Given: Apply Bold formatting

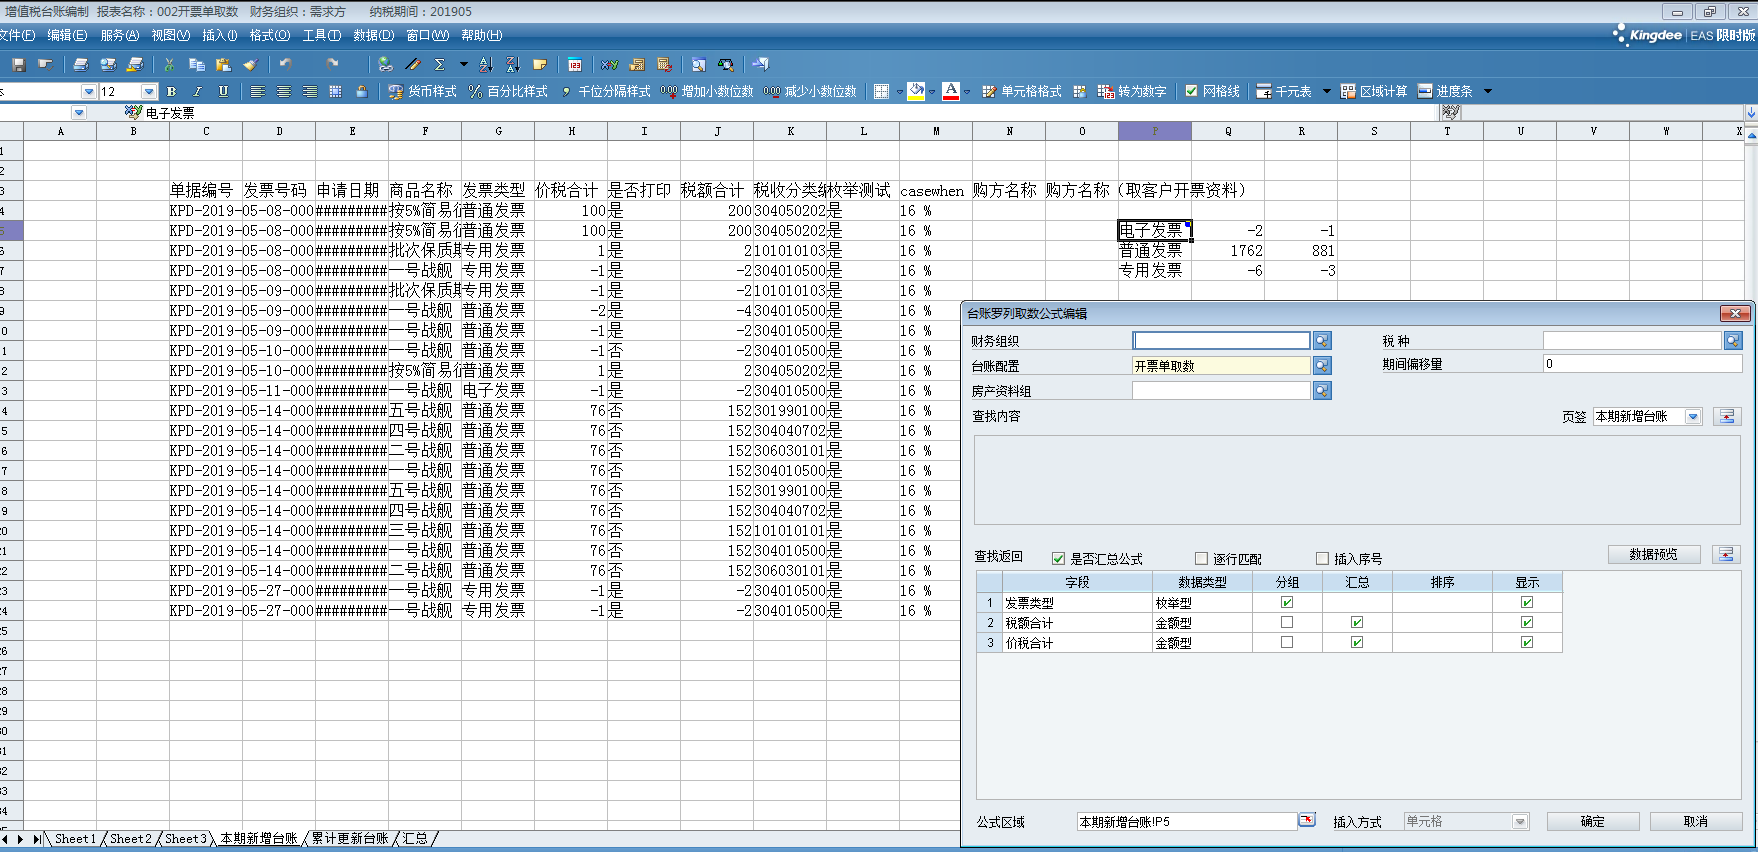Looking at the screenshot, I should click(x=171, y=91).
